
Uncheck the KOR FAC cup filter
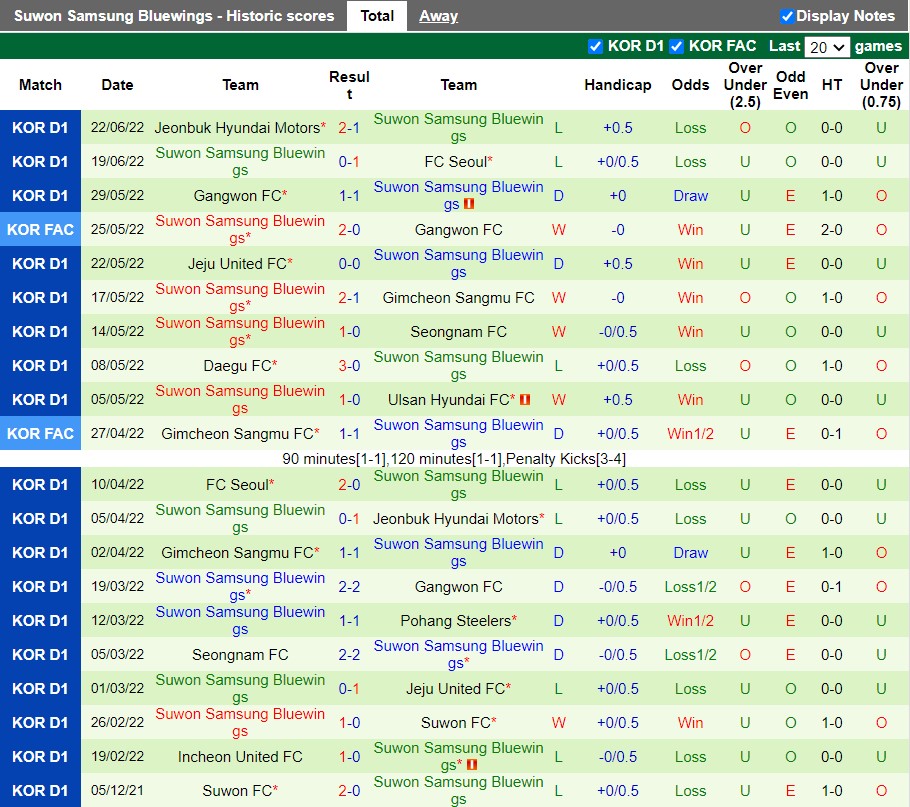click(x=677, y=46)
